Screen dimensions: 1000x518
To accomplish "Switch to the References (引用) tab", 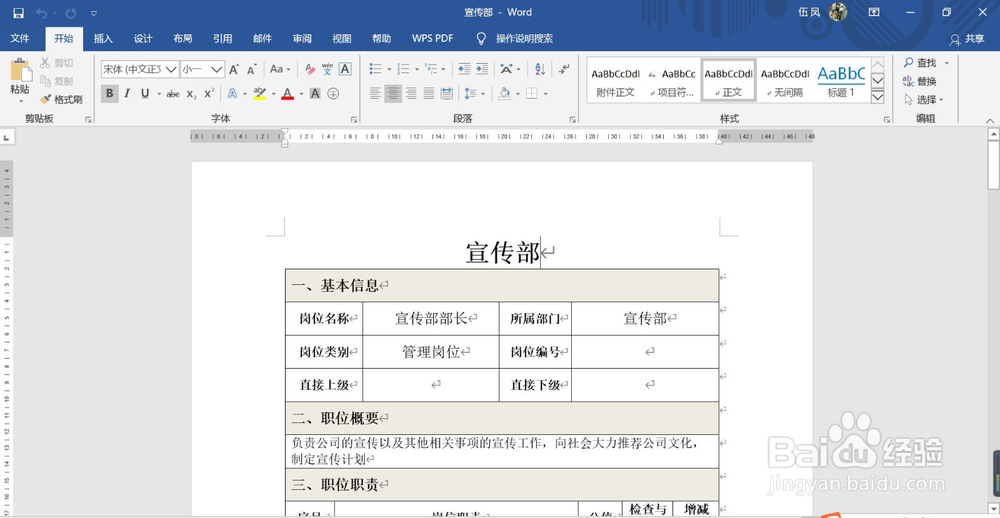I will click(222, 39).
